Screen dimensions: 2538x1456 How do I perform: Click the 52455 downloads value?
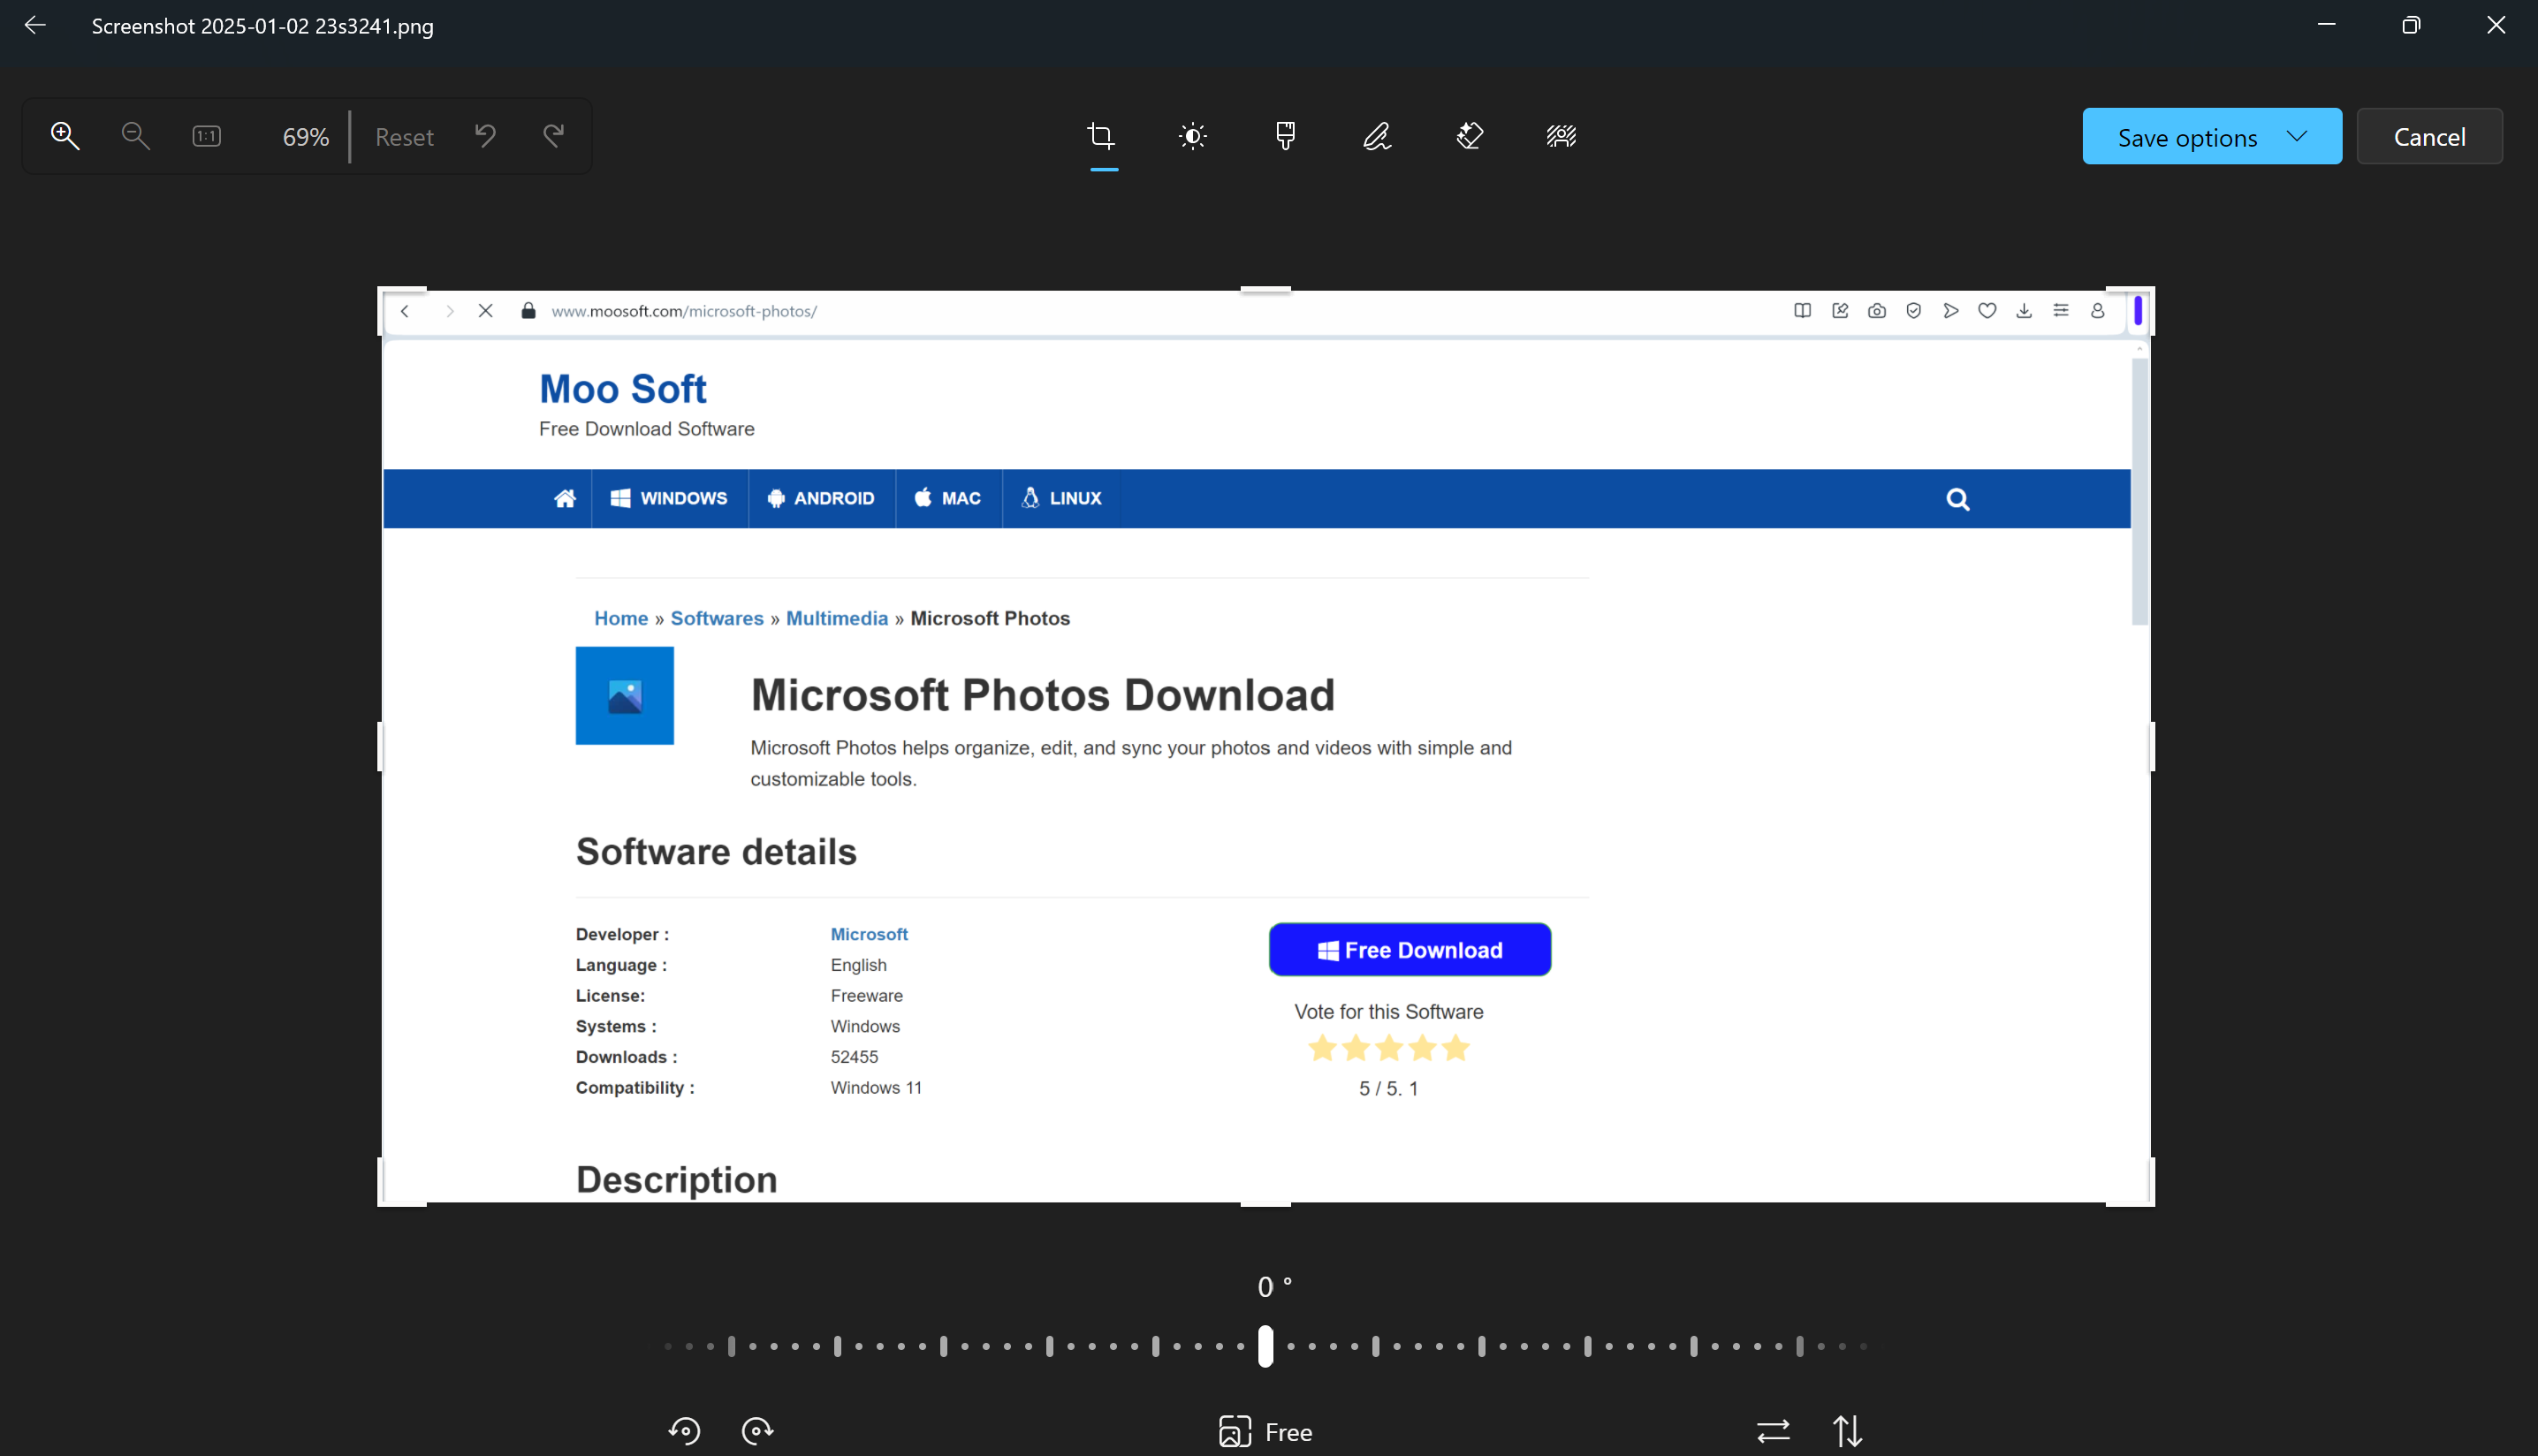tap(854, 1057)
